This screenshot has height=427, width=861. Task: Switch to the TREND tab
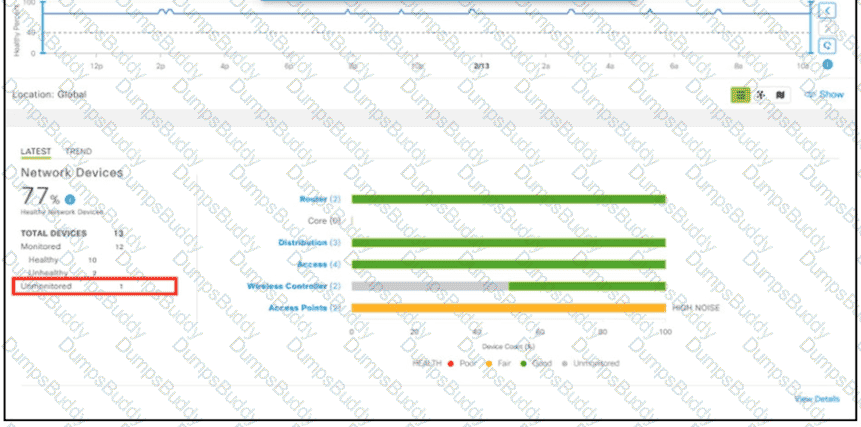(x=79, y=151)
